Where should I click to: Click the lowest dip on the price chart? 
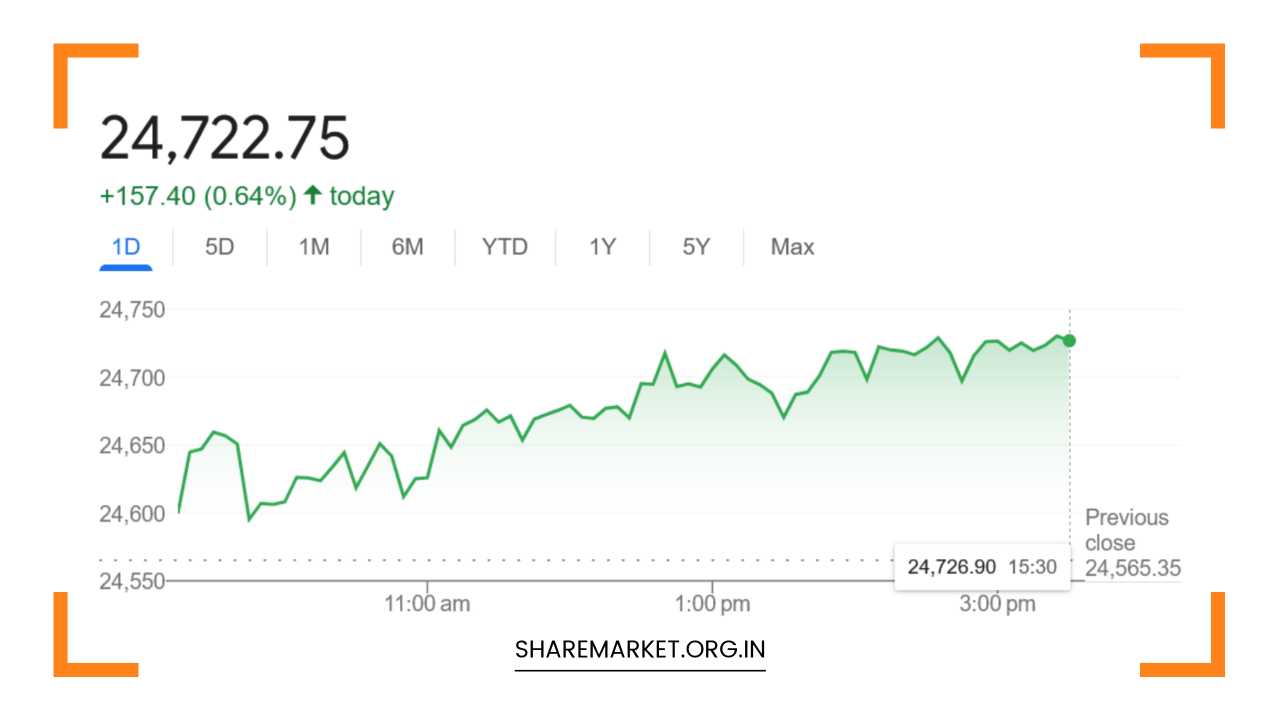click(x=246, y=521)
